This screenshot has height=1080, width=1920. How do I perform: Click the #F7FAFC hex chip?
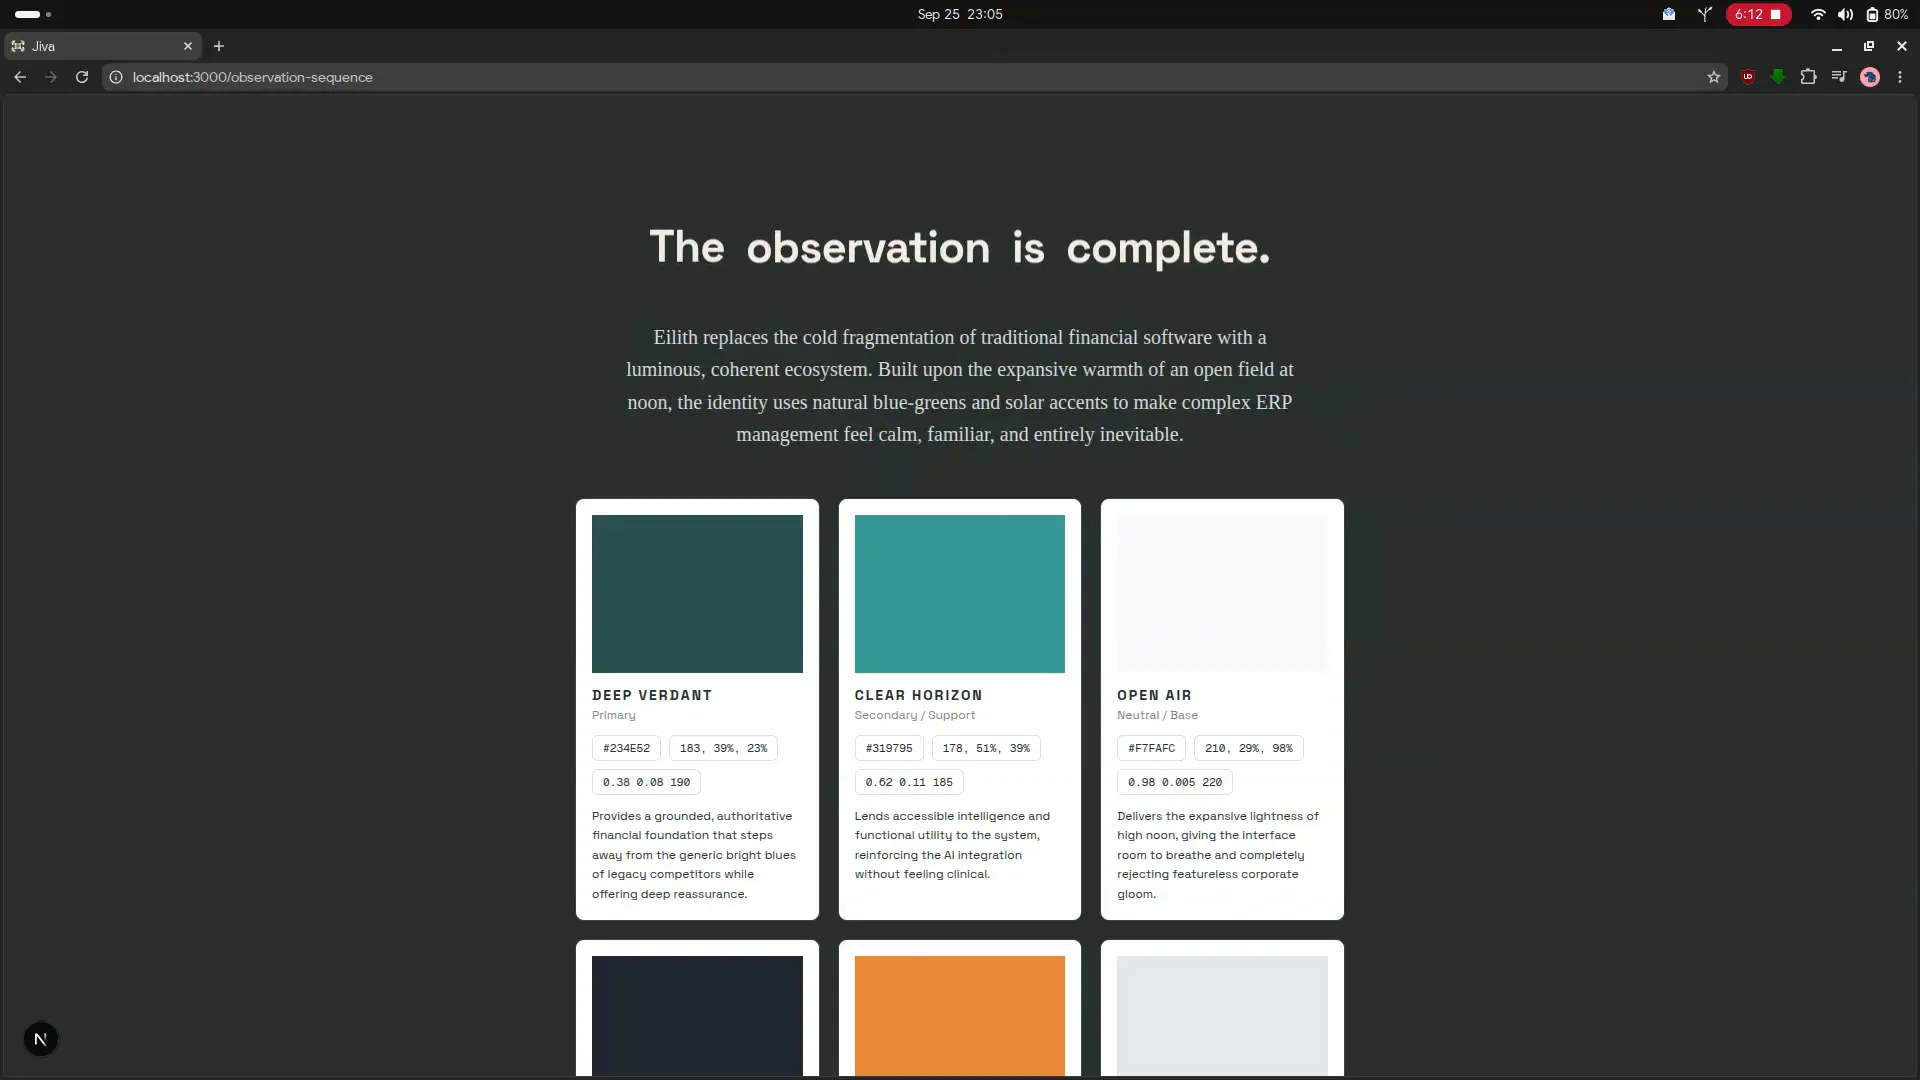(x=1152, y=748)
